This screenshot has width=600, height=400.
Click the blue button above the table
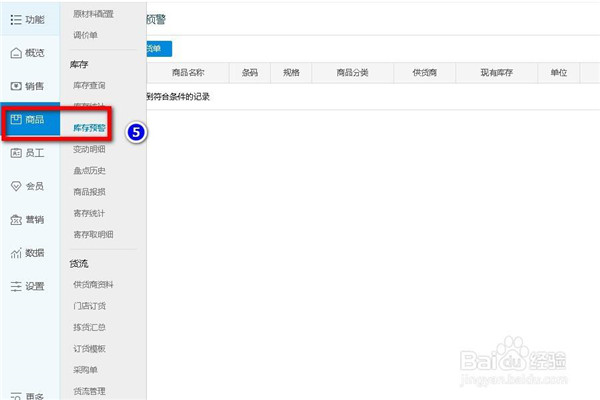click(x=158, y=48)
